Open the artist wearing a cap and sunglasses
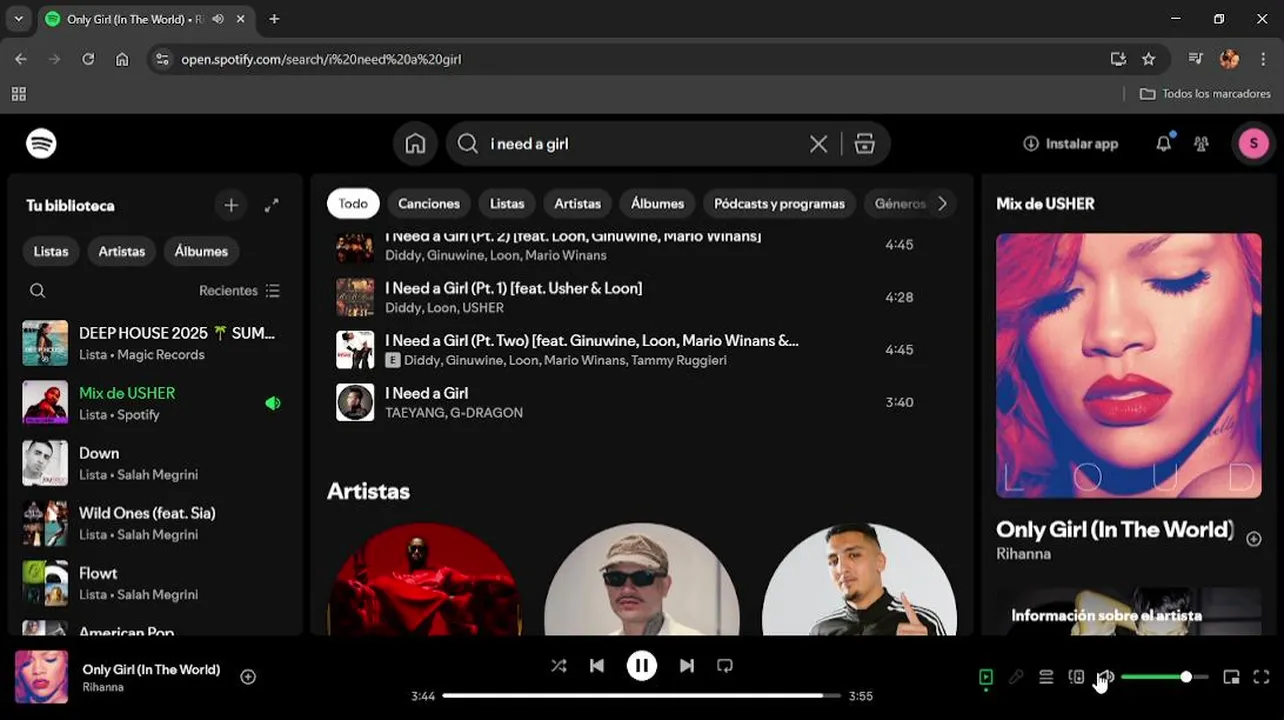1284x720 pixels. pos(642,580)
